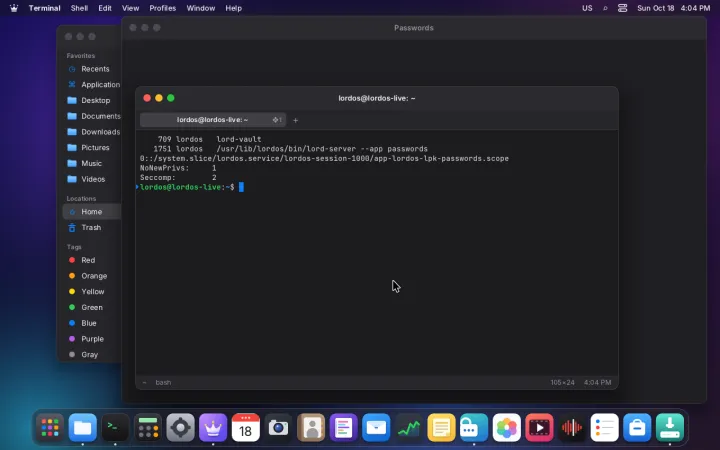Open the voice recorder waveform in dock
This screenshot has width=720, height=450.
pos(572,428)
